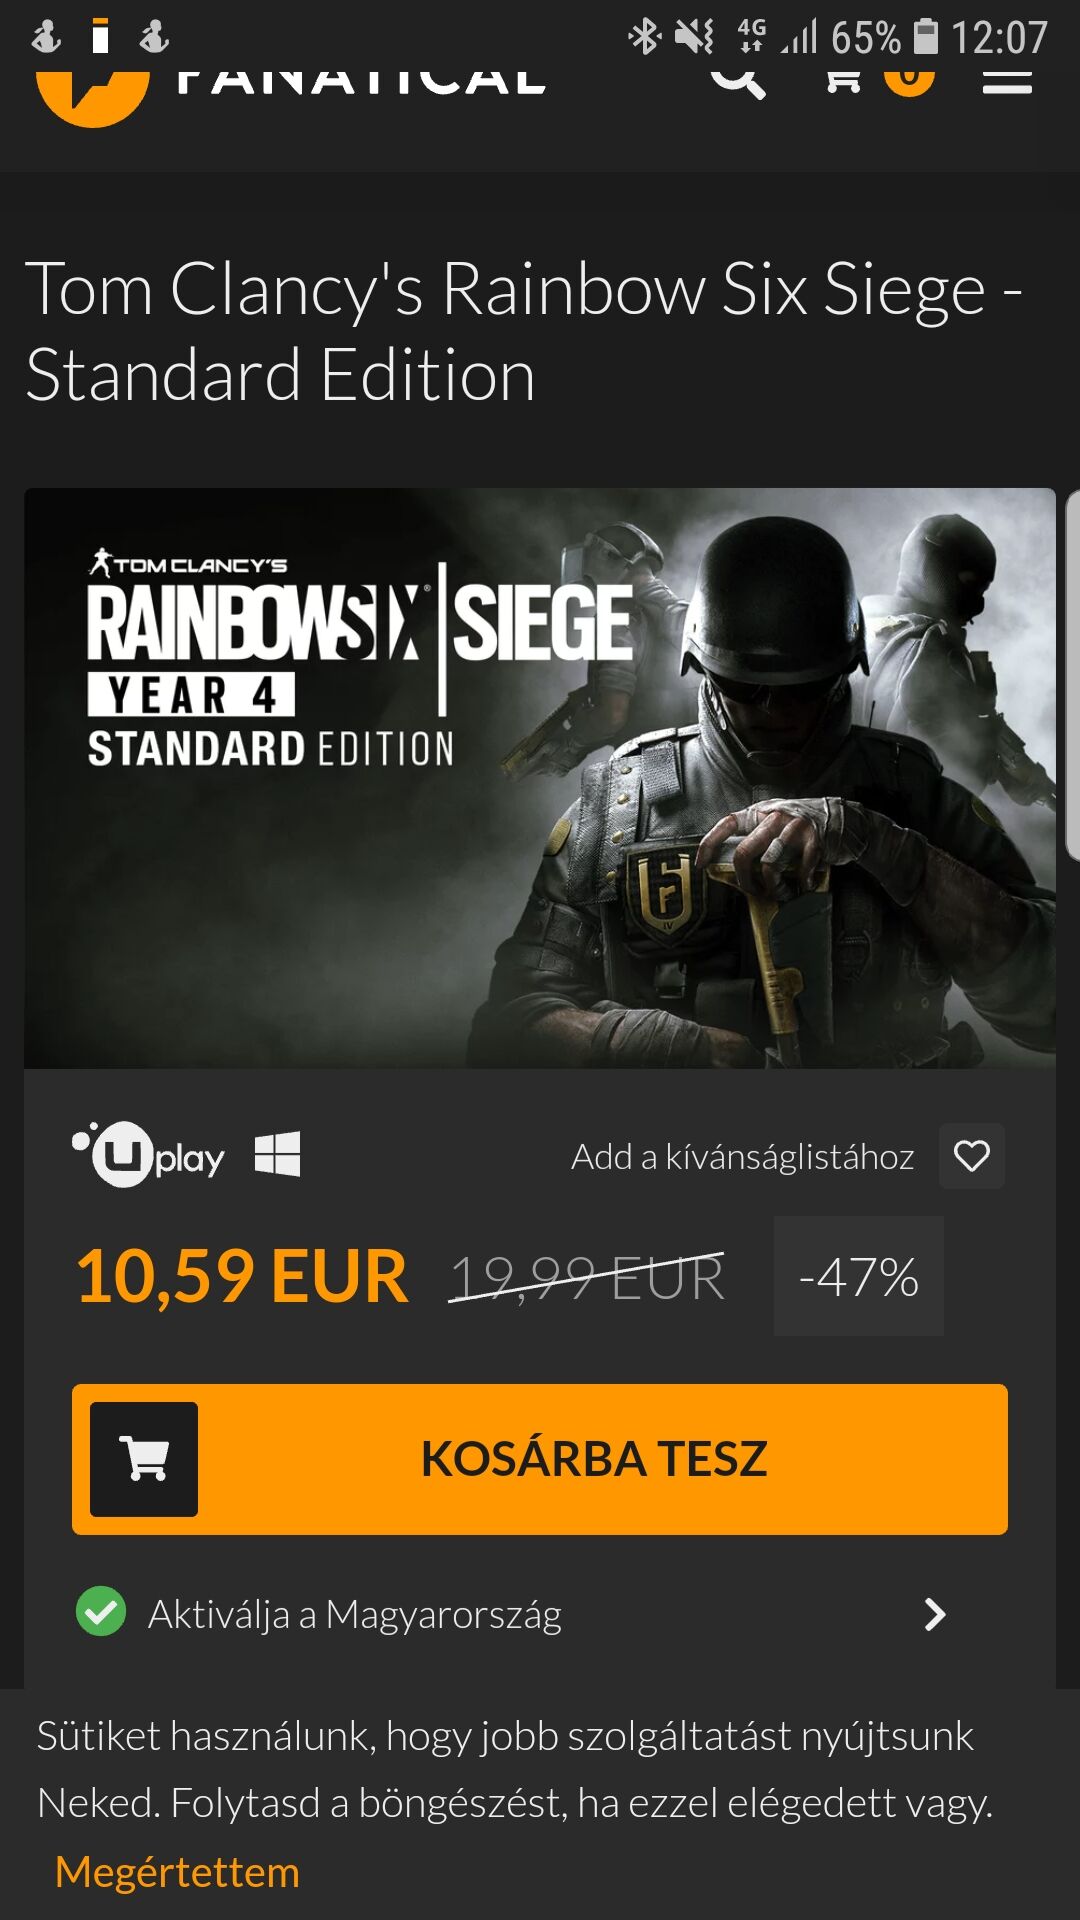Image resolution: width=1080 pixels, height=1920 pixels.
Task: Open the shopping cart icon in header
Action: point(843,81)
